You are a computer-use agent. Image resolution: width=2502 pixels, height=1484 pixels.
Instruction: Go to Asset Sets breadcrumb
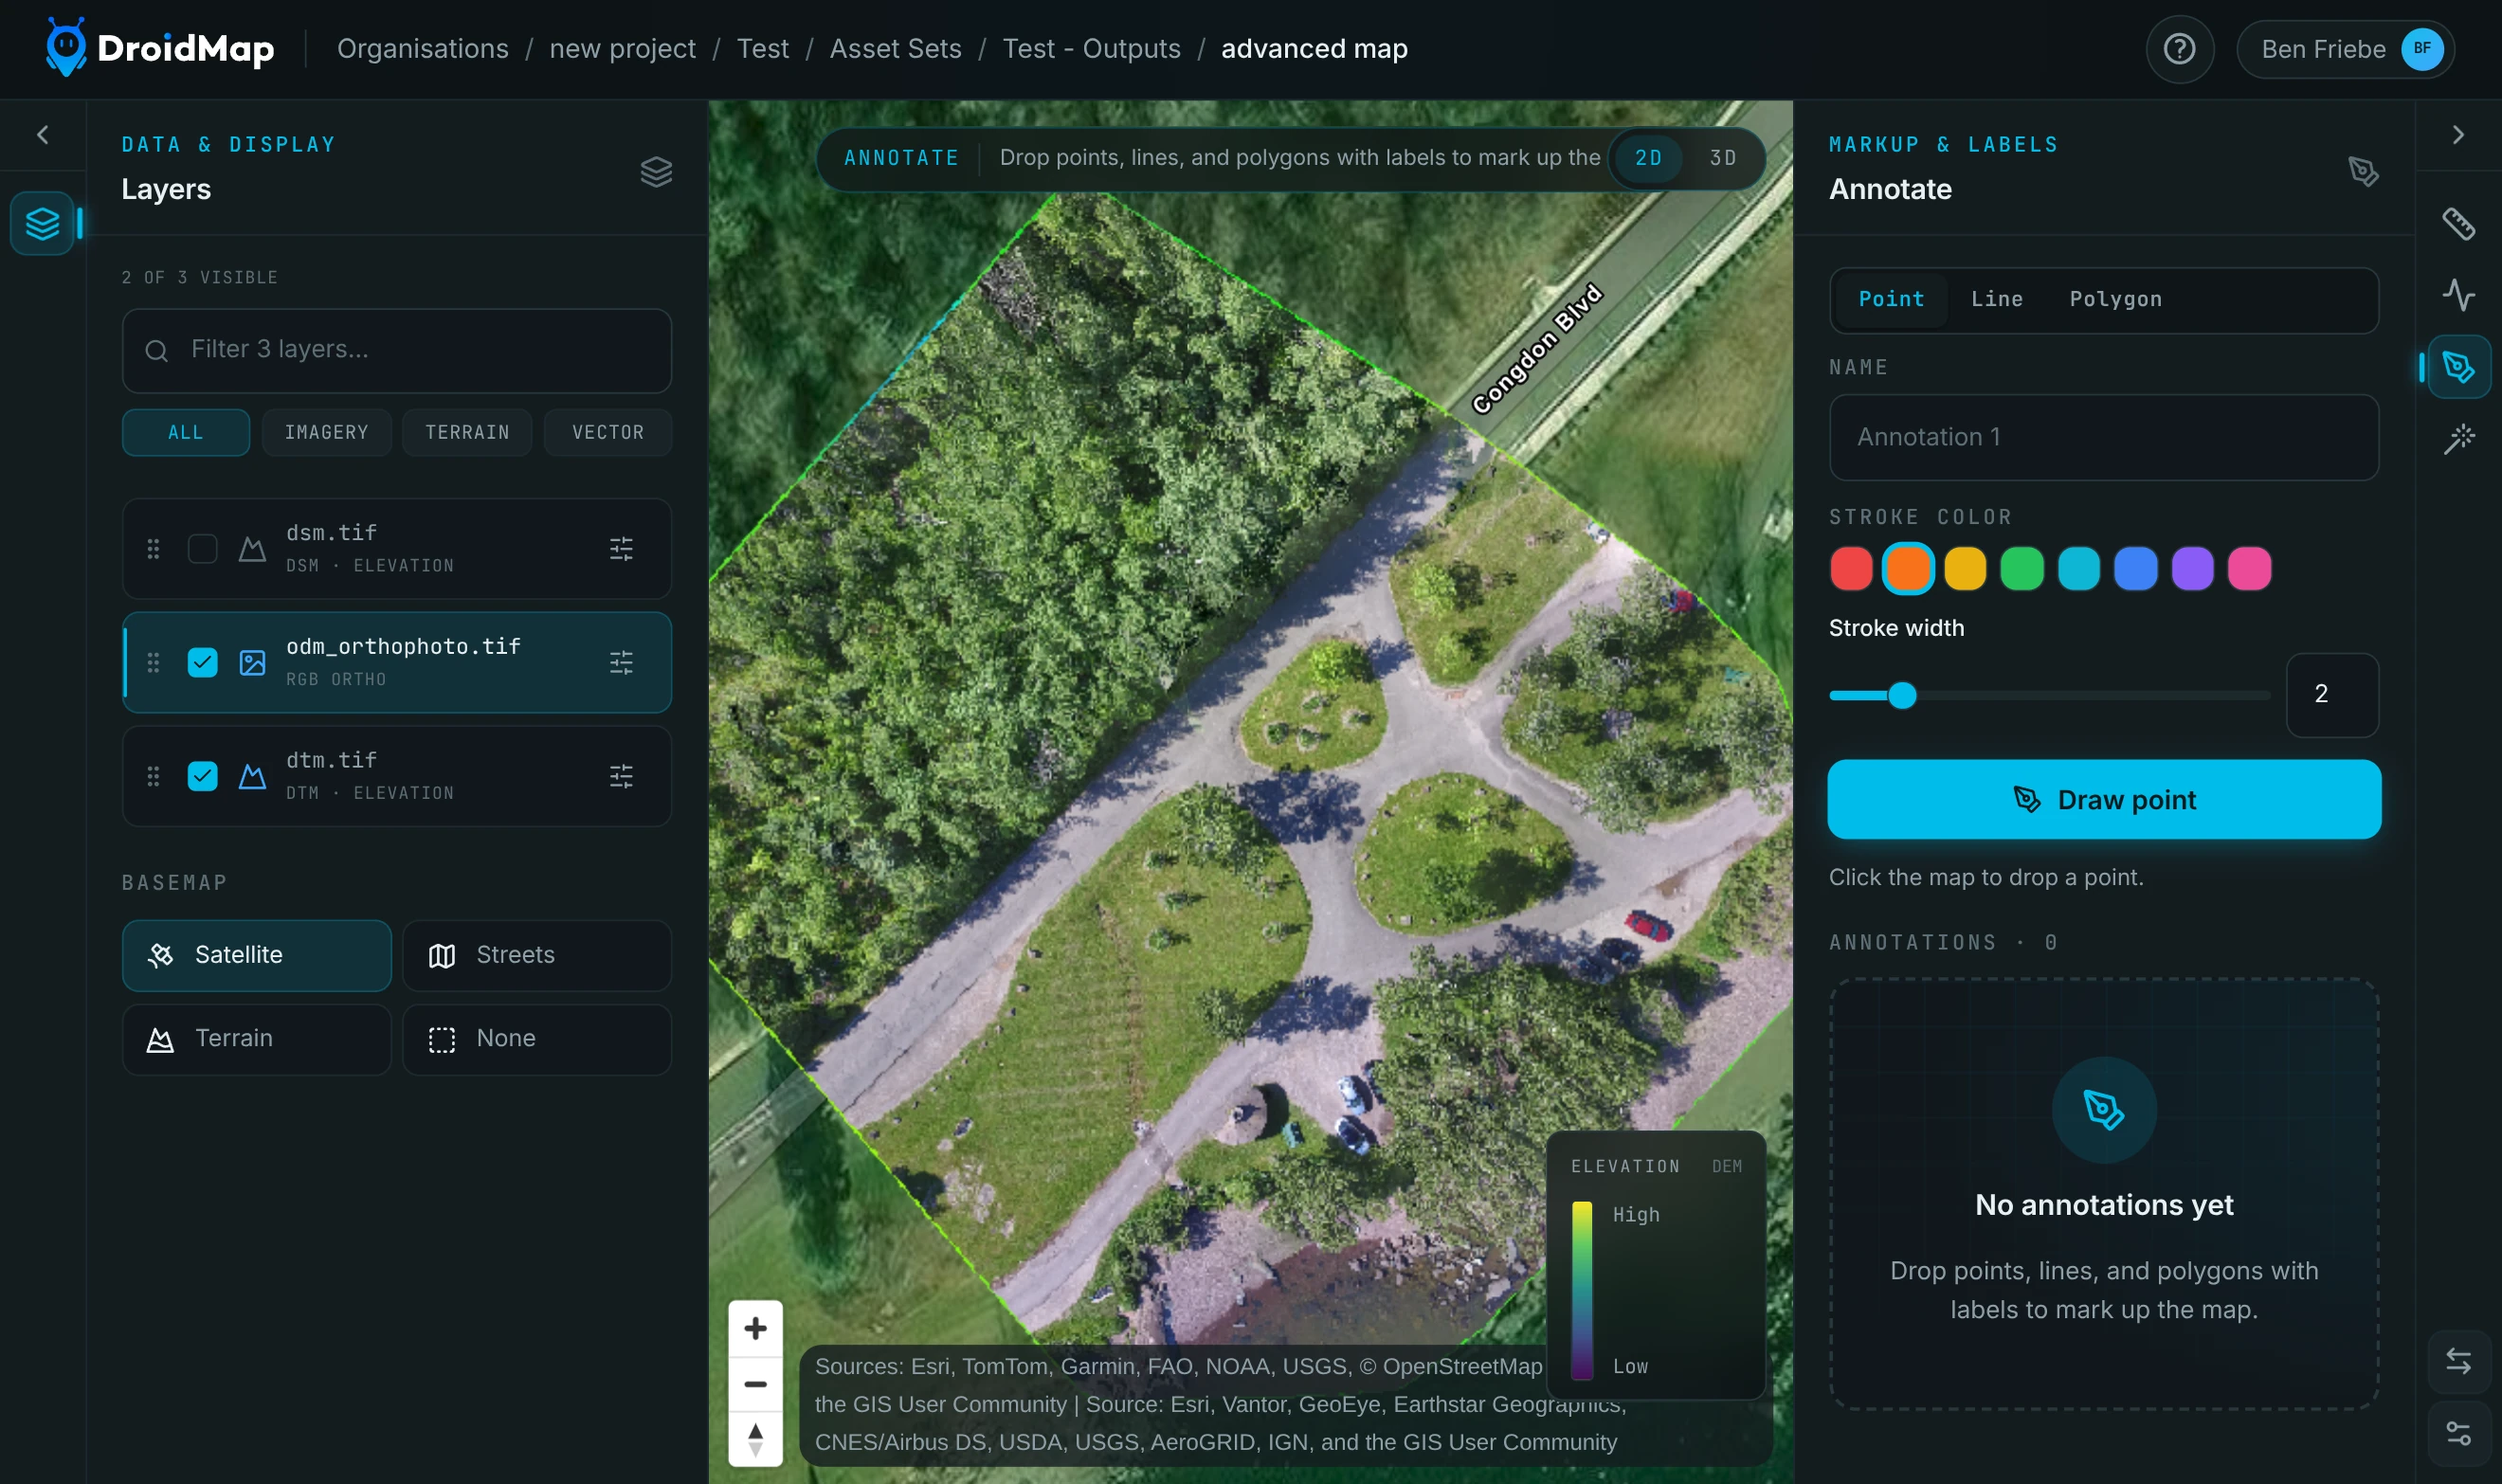(x=895, y=49)
